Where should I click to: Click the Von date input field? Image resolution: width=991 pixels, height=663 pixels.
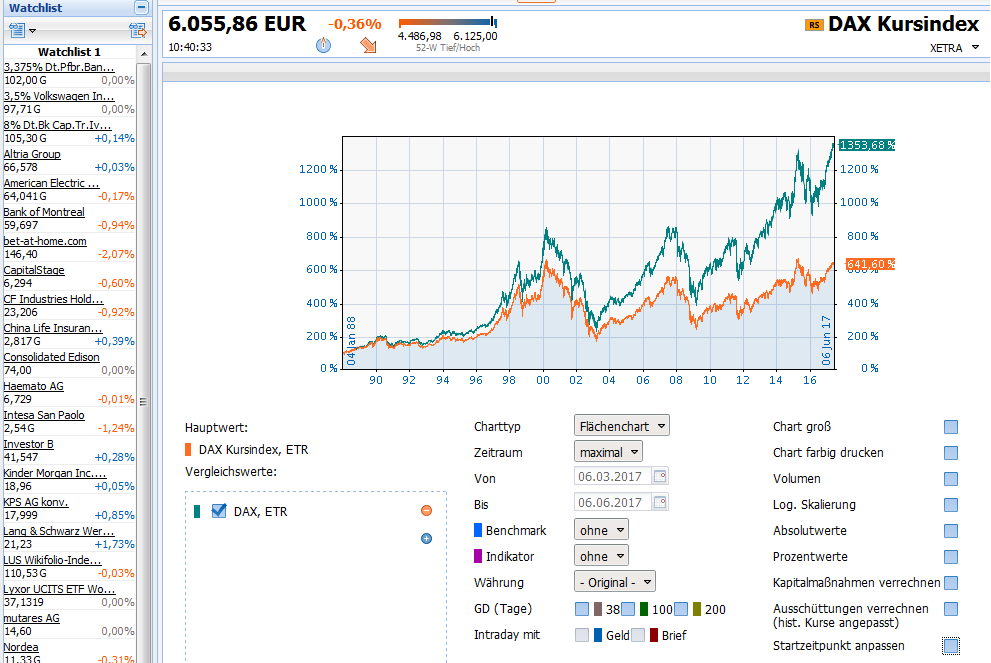point(612,477)
